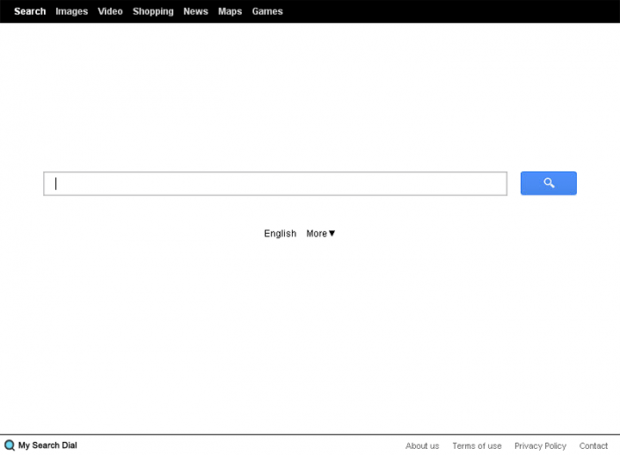Click the My Search Dial brand text
620x455 pixels.
point(47,446)
